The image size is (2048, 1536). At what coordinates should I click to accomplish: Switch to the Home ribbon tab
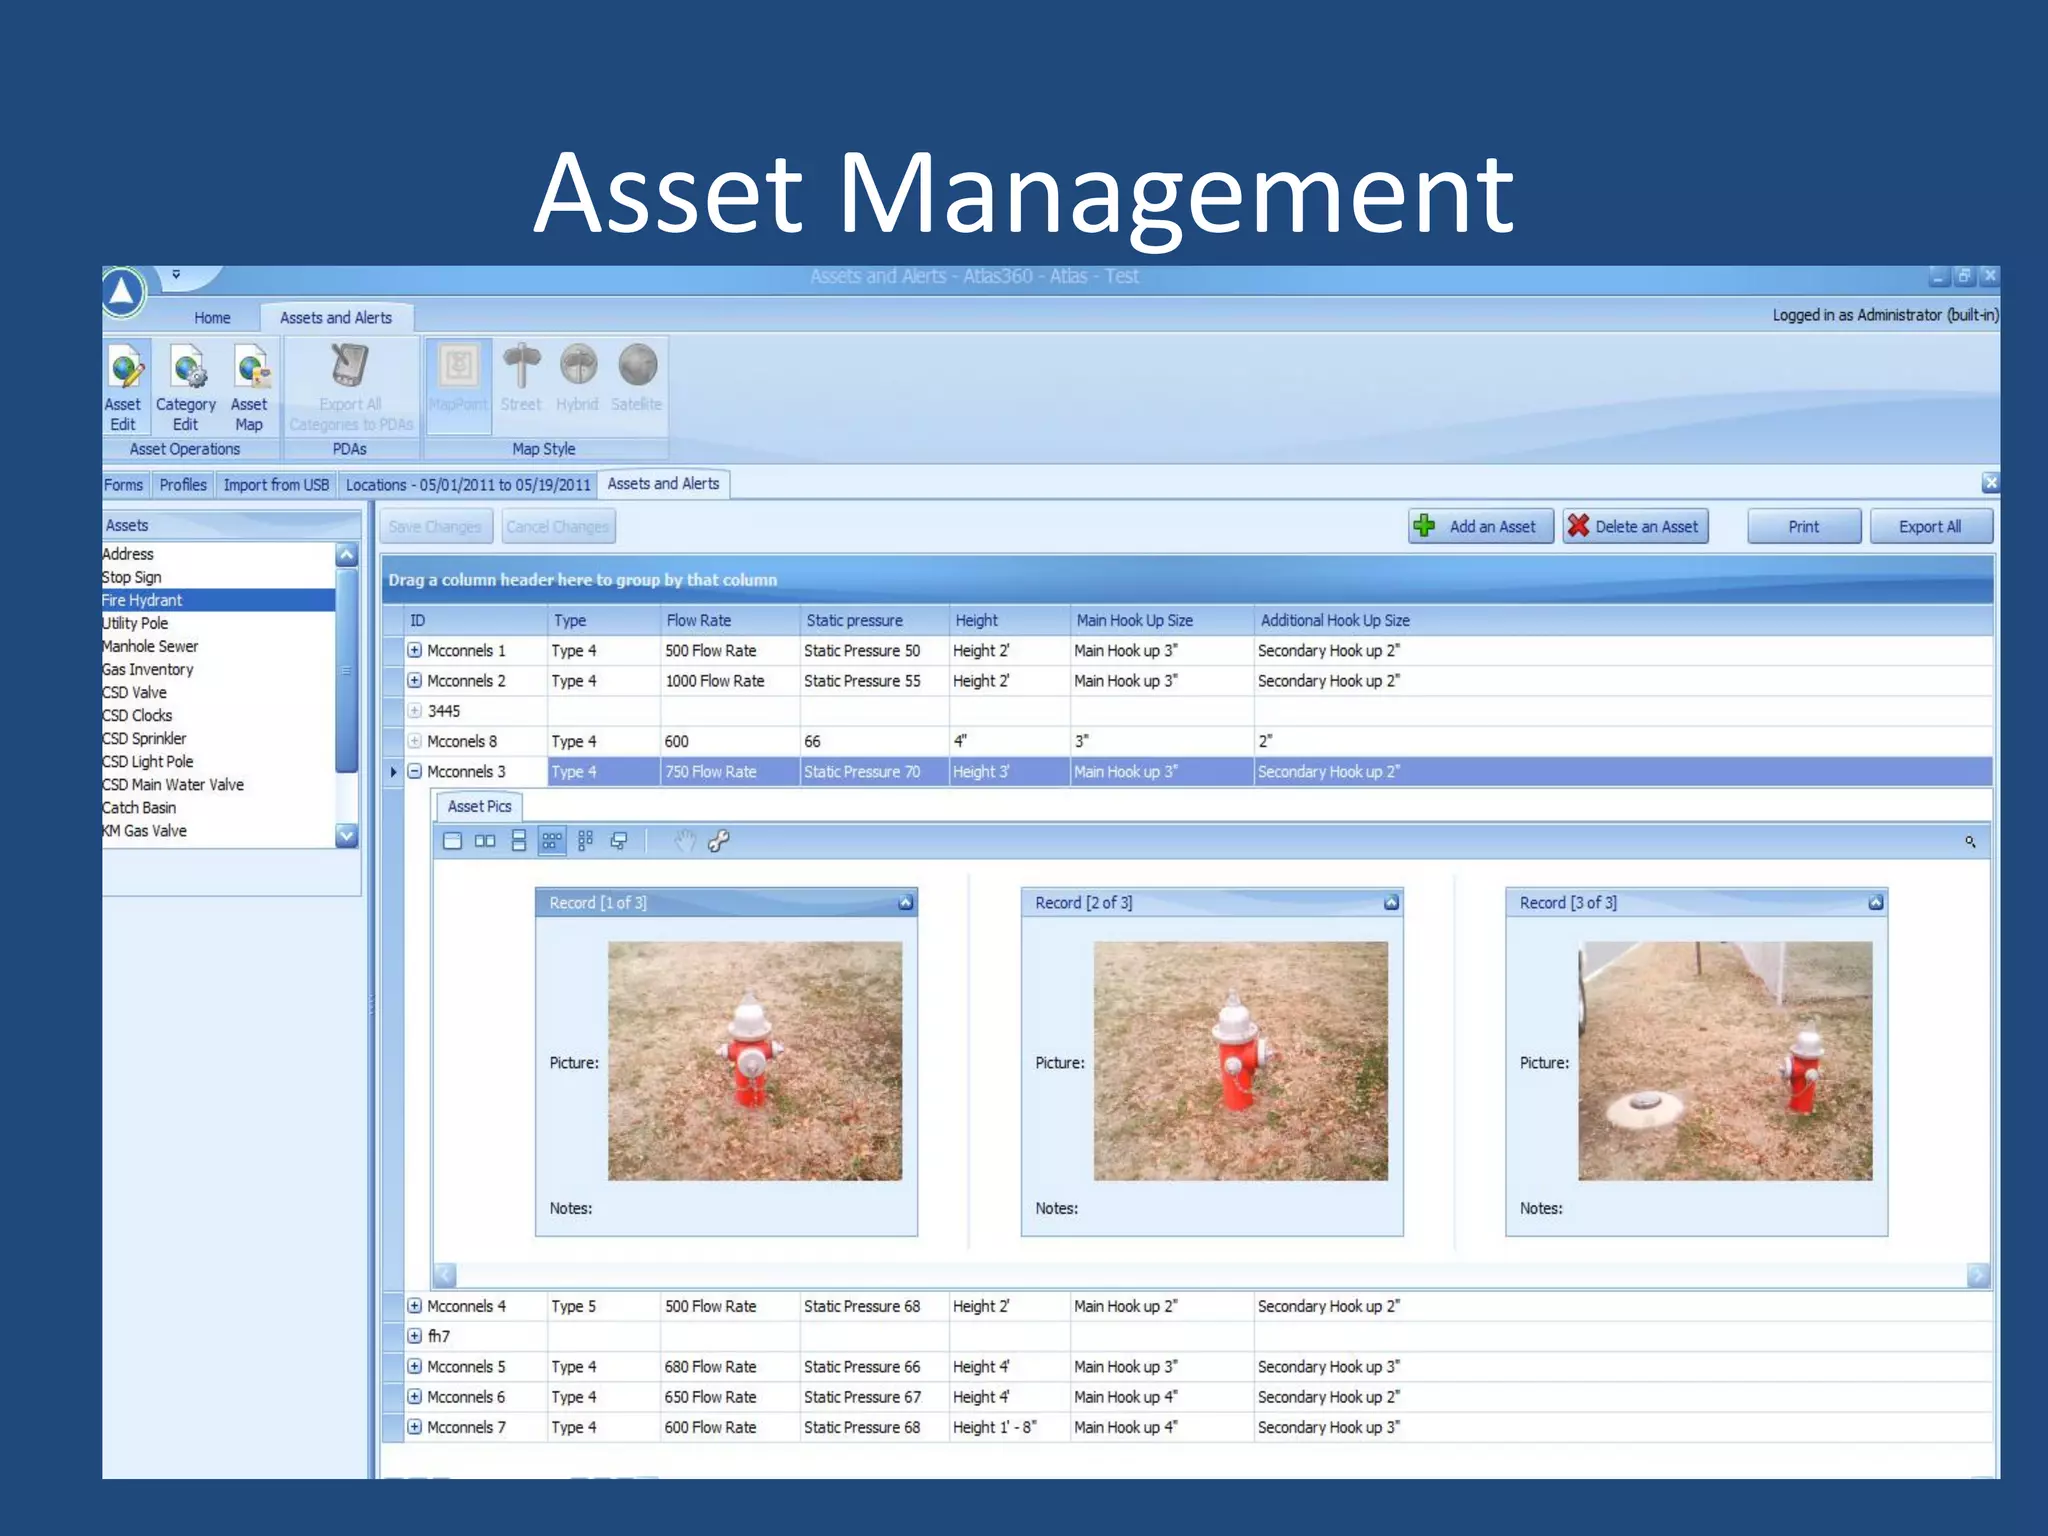tap(212, 318)
